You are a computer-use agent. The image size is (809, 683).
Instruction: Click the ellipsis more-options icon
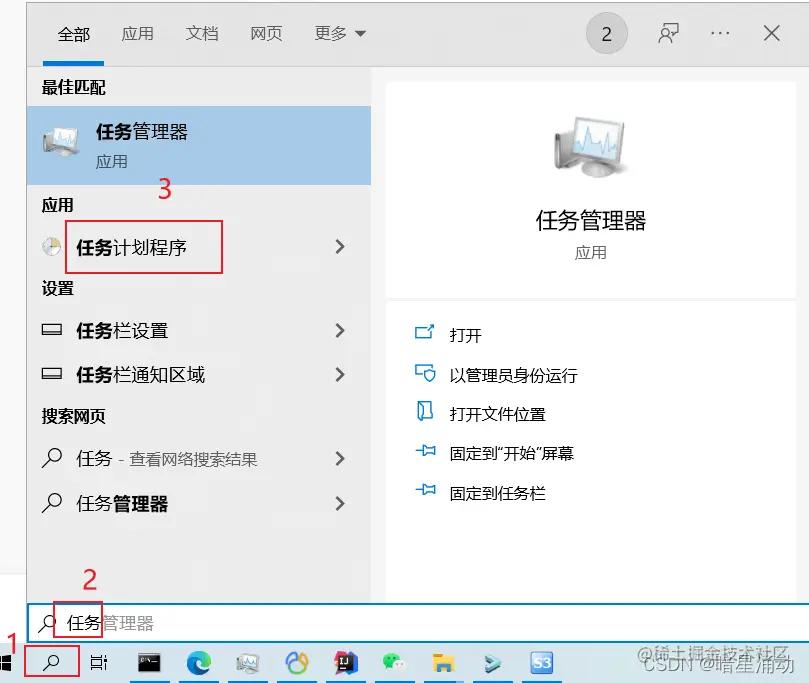(719, 32)
